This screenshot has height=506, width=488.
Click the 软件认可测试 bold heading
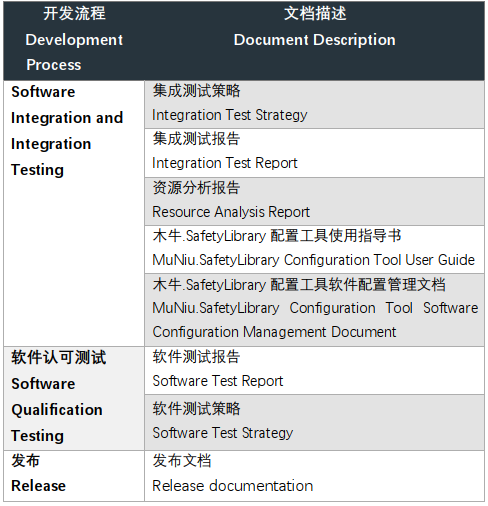59,358
